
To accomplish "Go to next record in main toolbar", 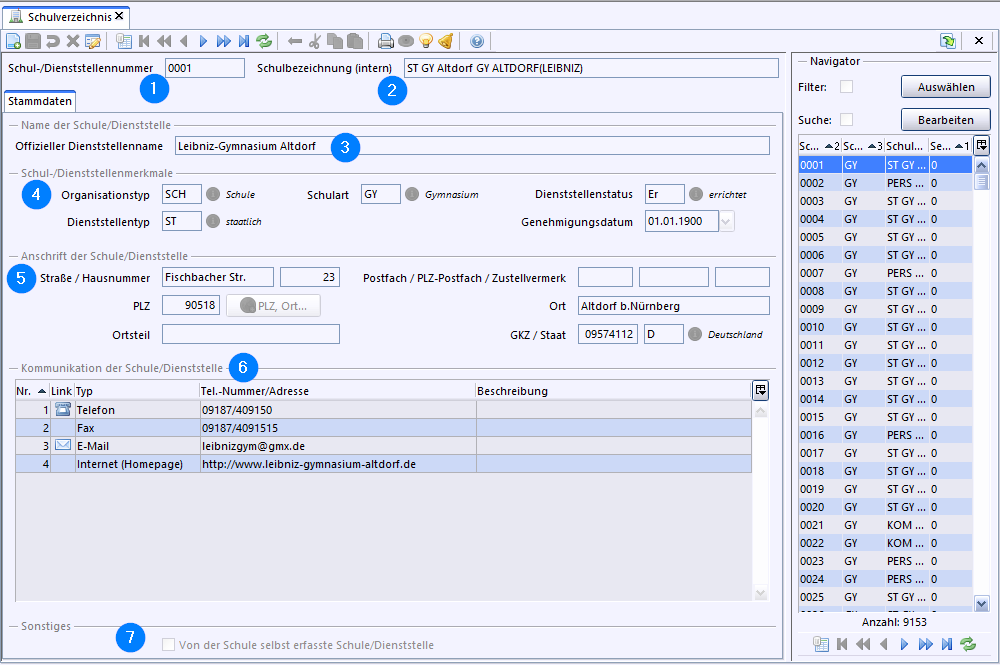I will point(203,41).
